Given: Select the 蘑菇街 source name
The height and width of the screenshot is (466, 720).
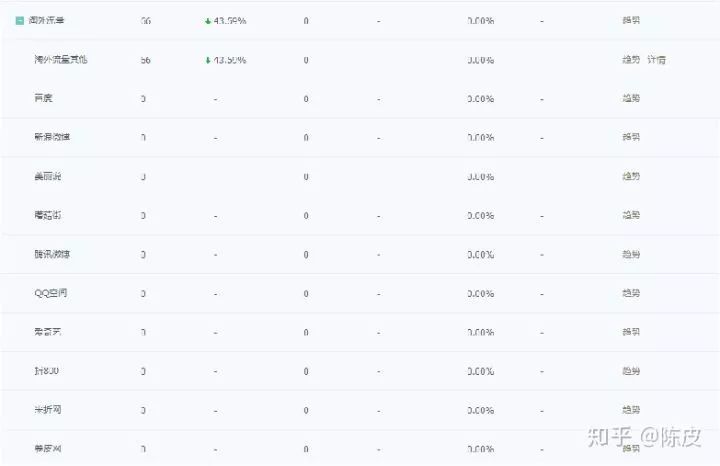Looking at the screenshot, I should tap(47, 215).
